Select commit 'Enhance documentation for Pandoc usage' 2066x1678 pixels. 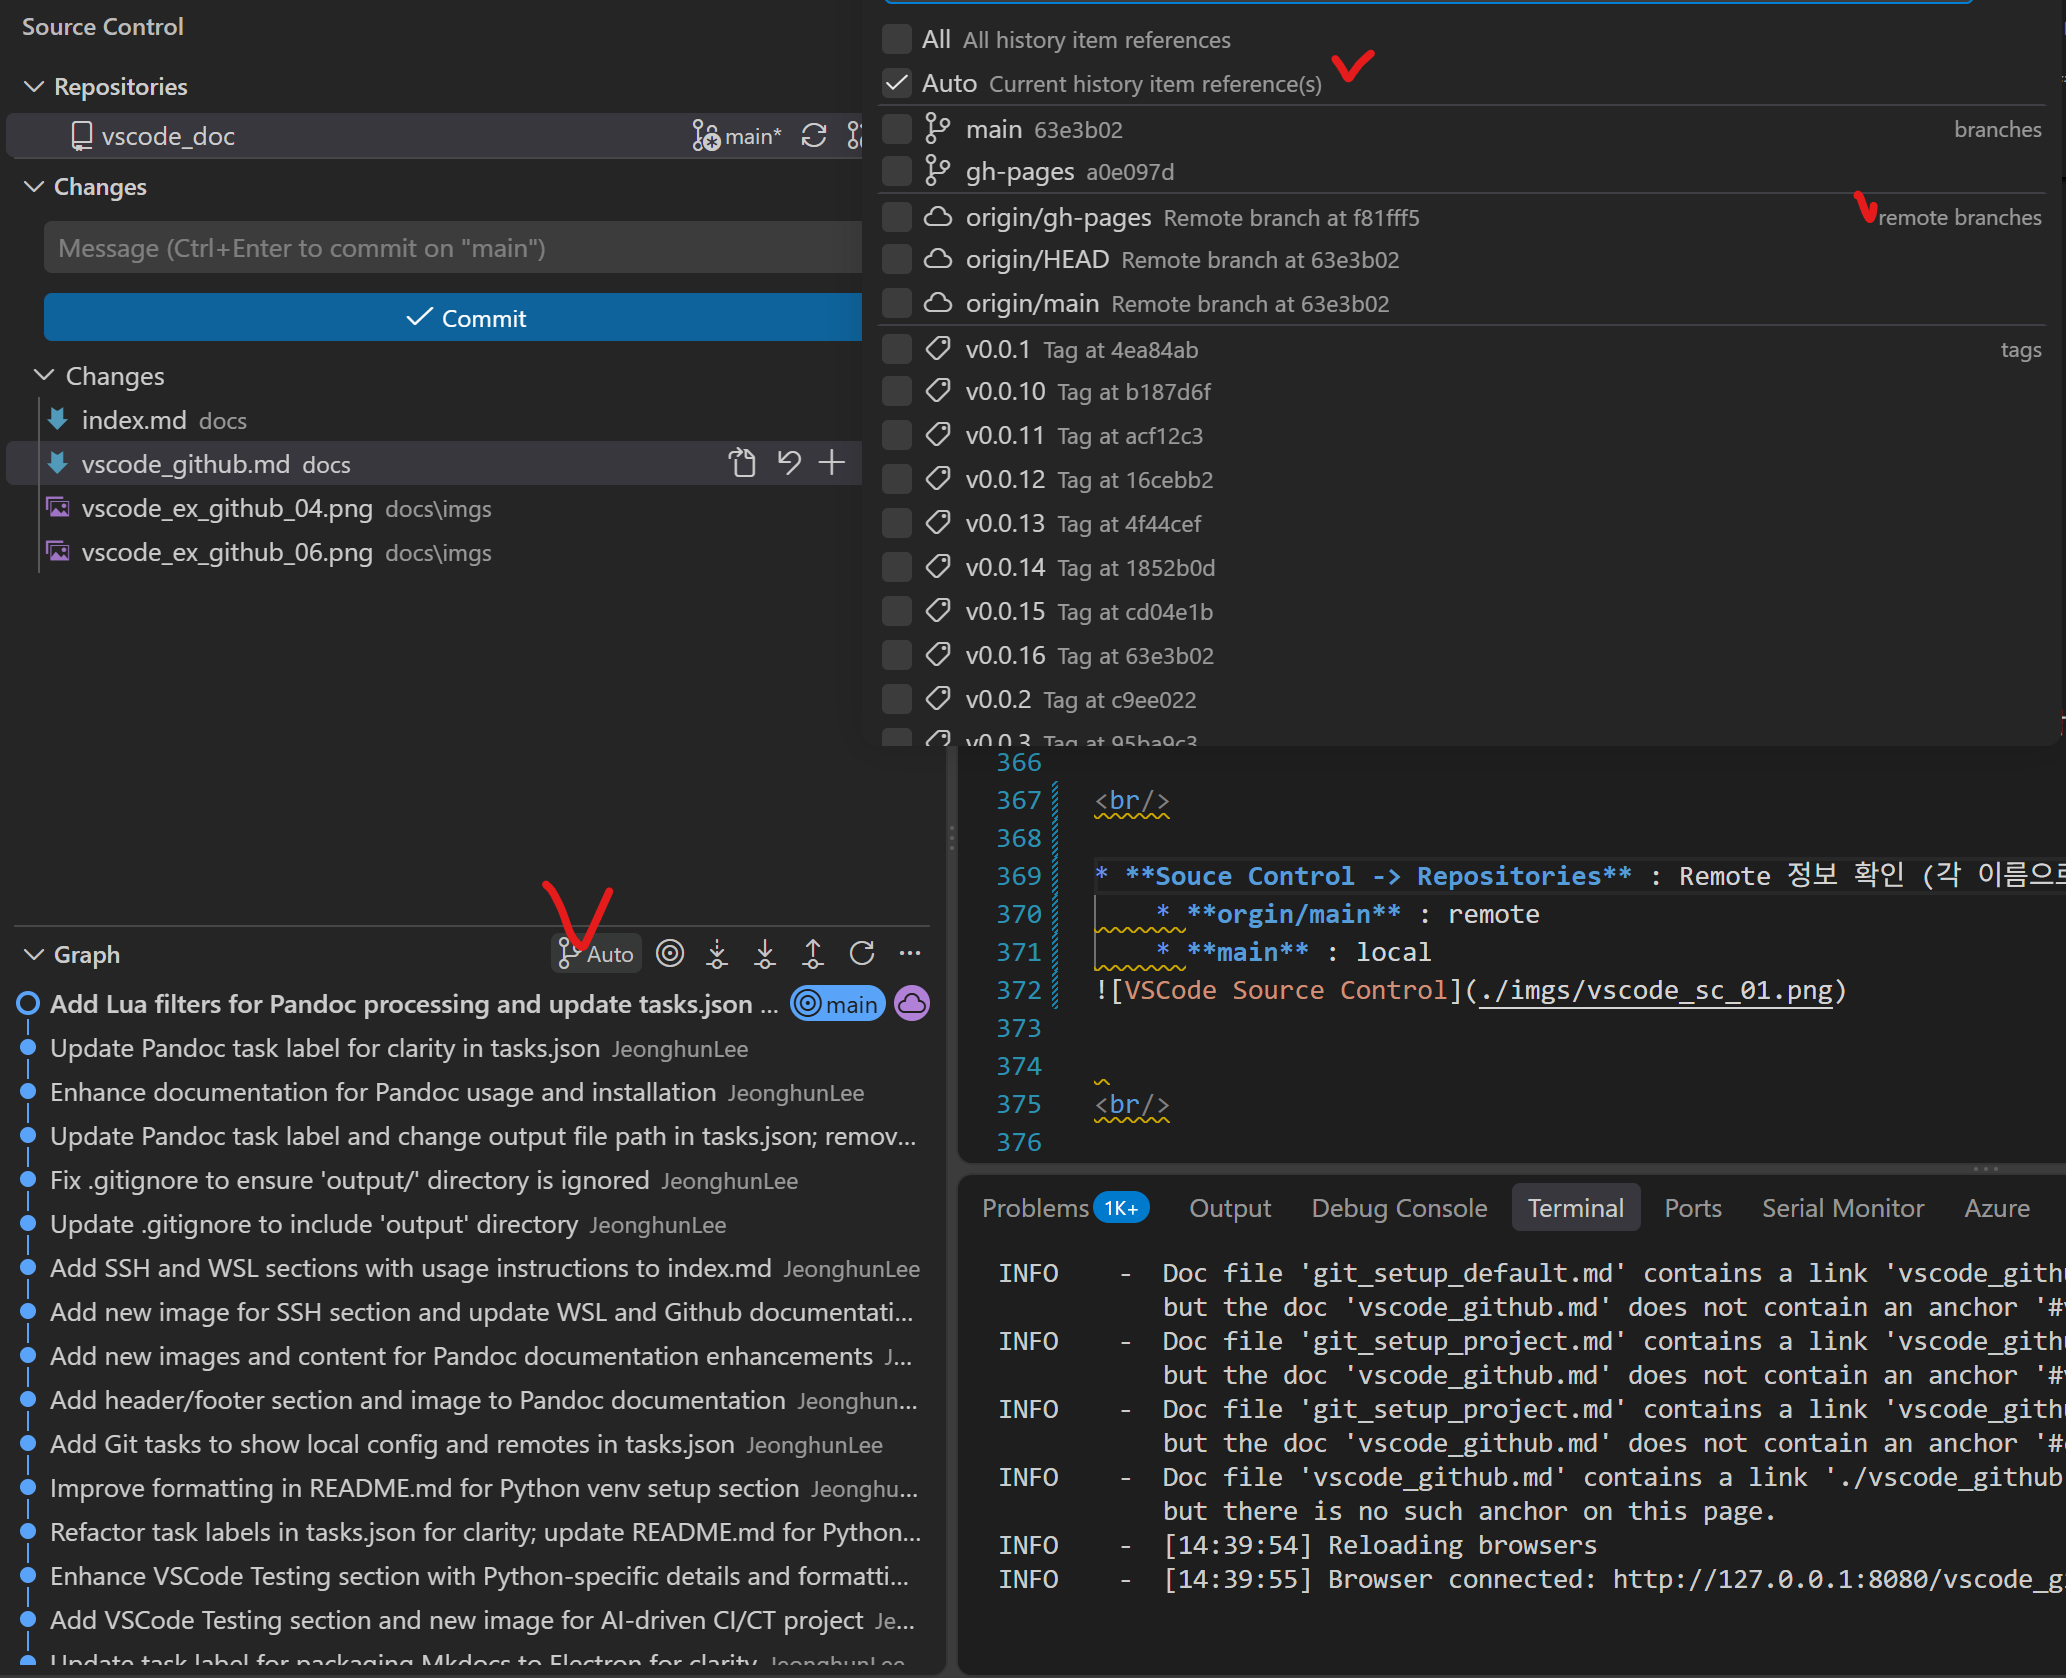[x=383, y=1092]
